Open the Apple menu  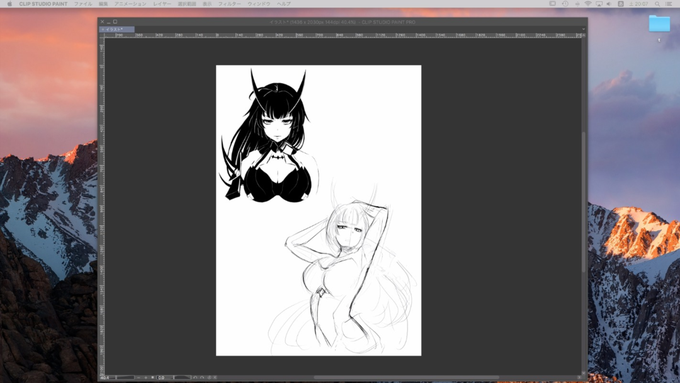tap(10, 3)
